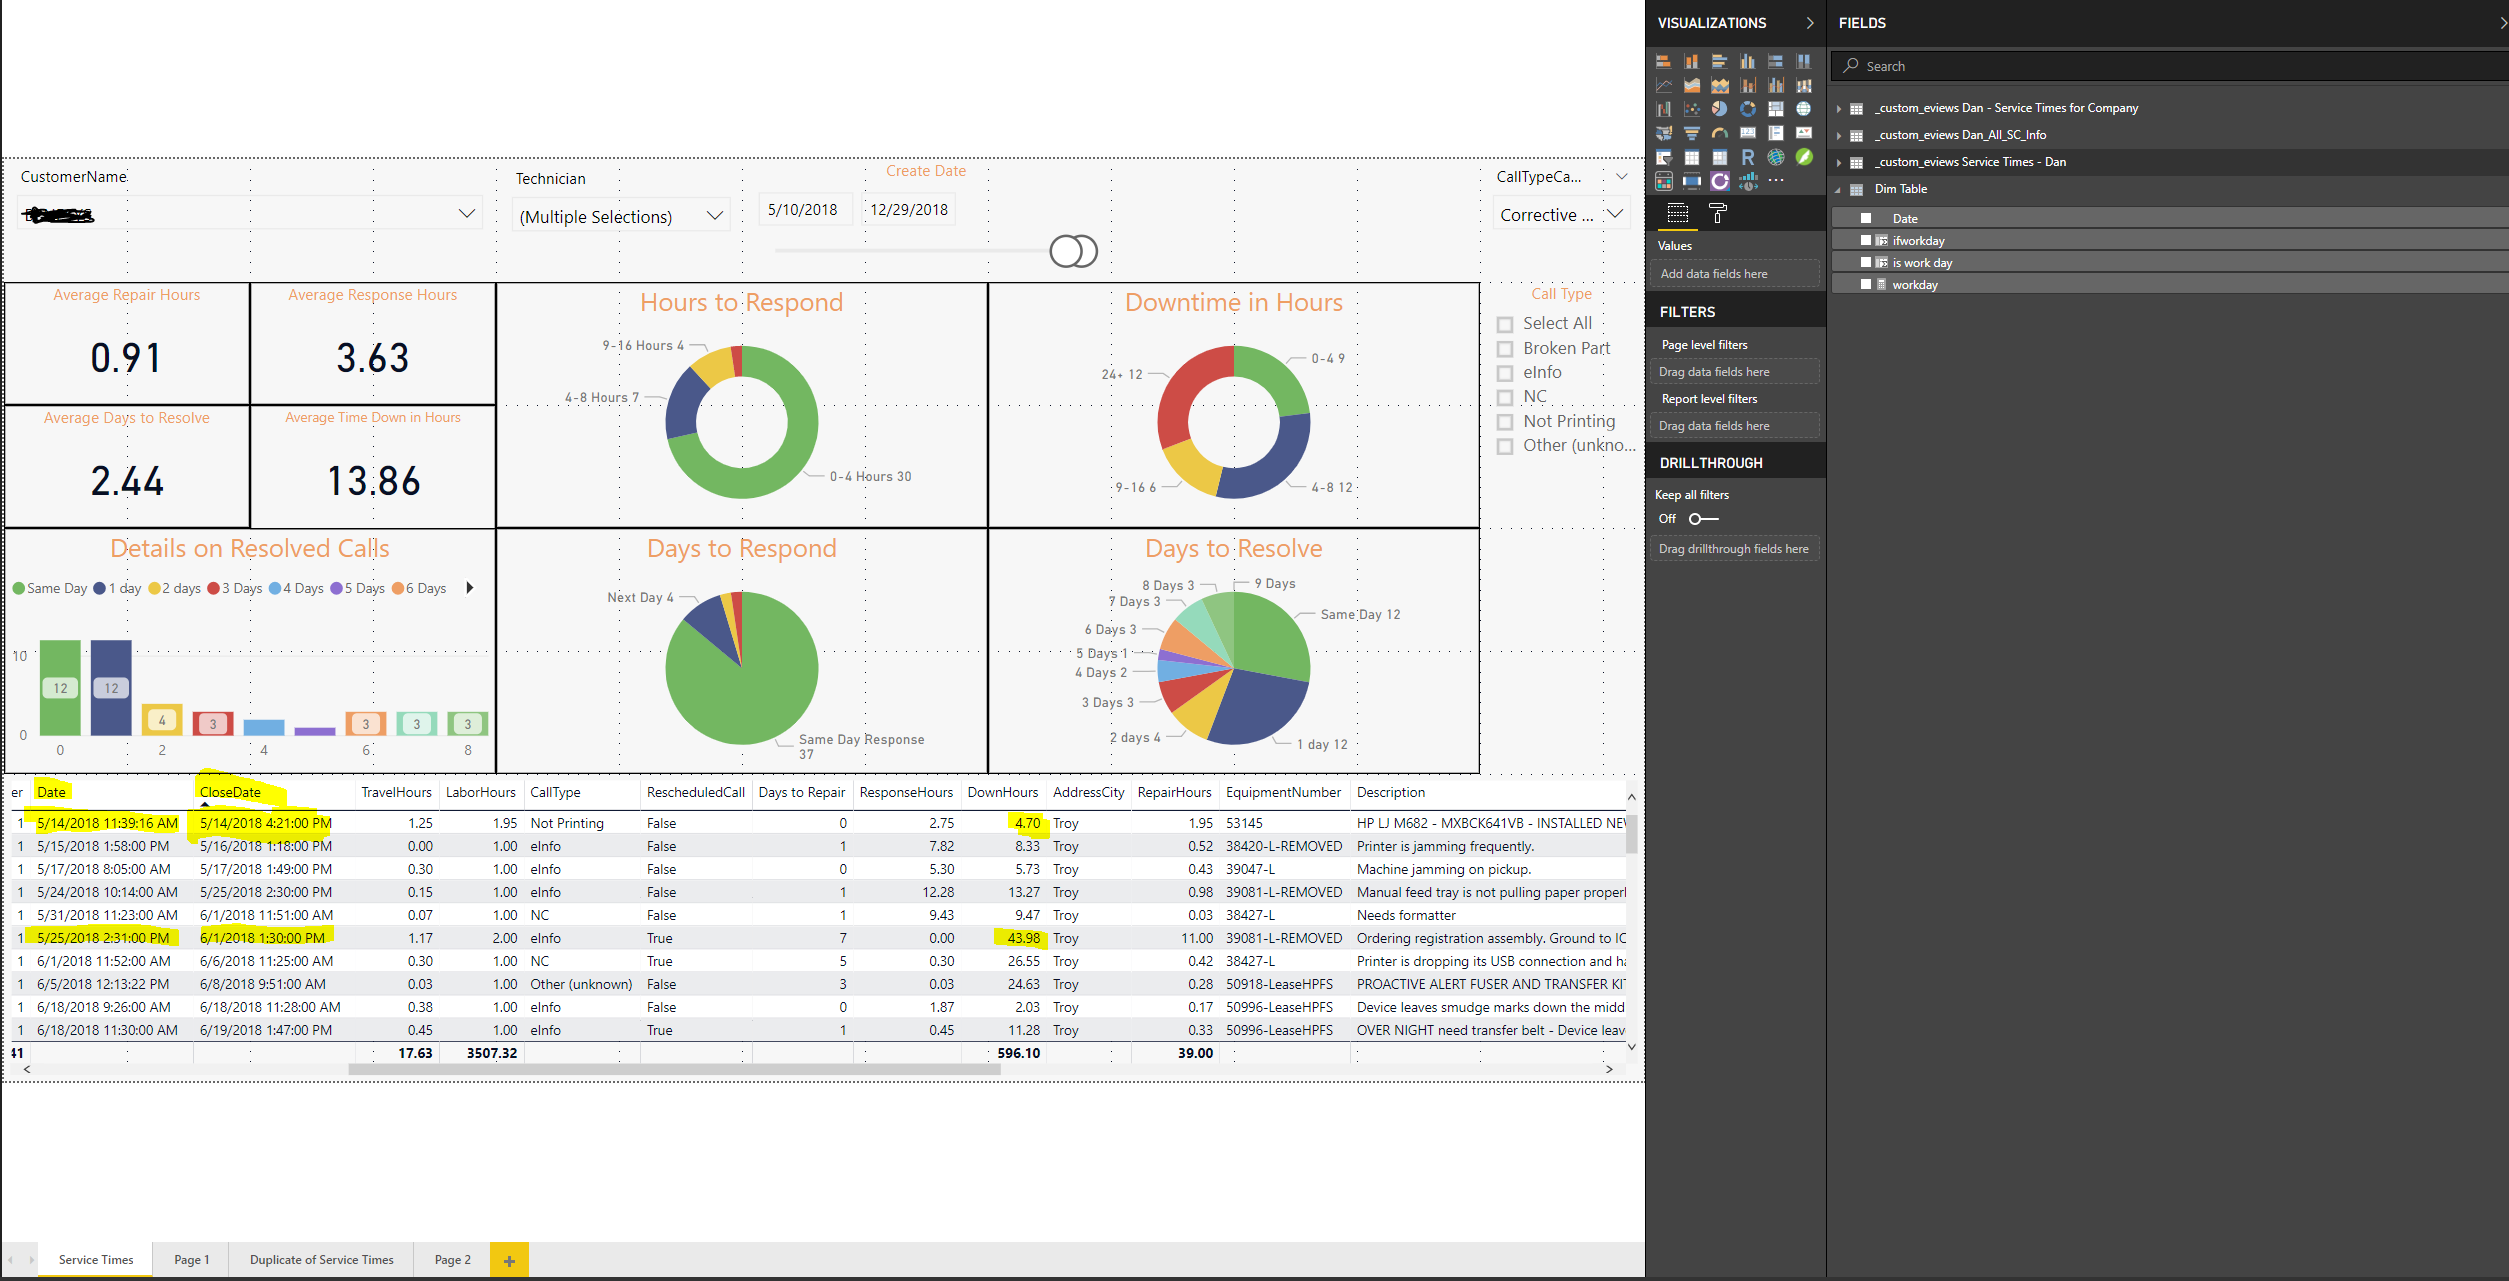Sort table by CloseDate column header

pyautogui.click(x=230, y=792)
